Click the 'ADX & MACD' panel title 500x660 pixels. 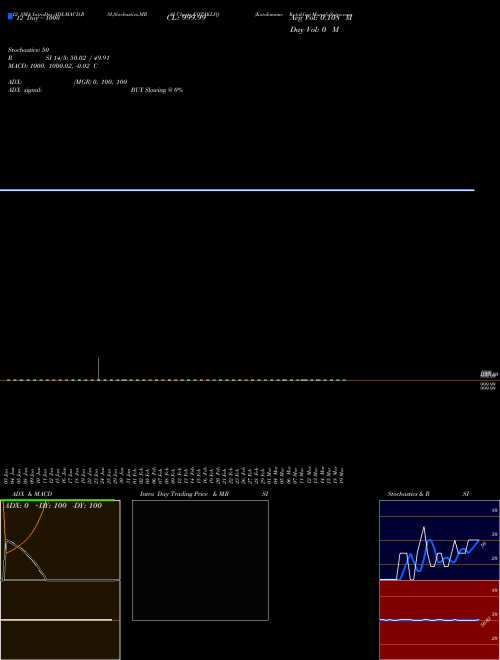(x=32, y=494)
